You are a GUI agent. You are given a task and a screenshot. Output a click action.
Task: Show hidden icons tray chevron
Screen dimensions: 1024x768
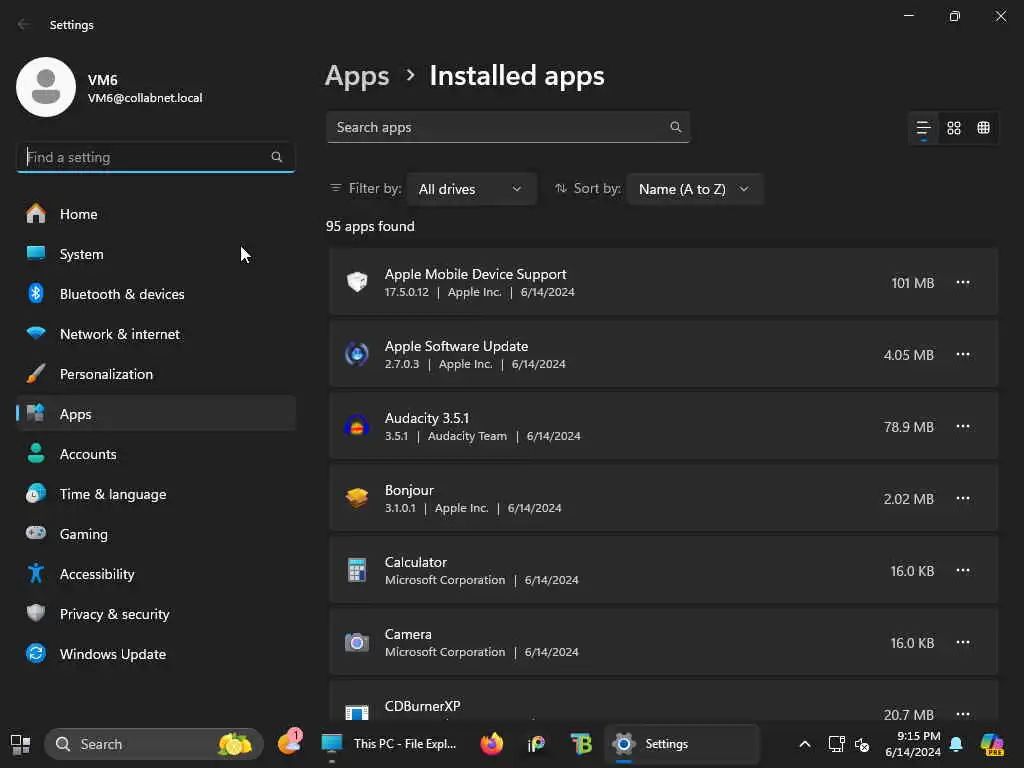pos(804,744)
